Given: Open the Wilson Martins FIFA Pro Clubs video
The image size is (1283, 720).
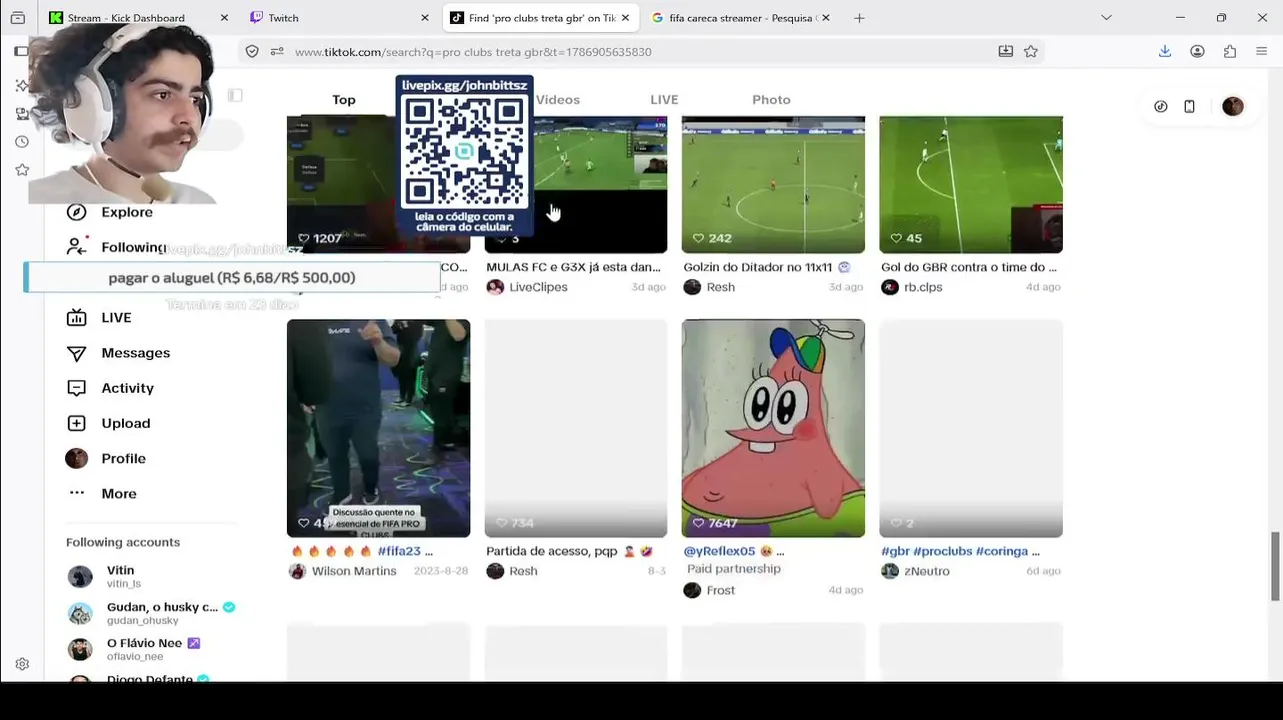Looking at the screenshot, I should point(378,428).
